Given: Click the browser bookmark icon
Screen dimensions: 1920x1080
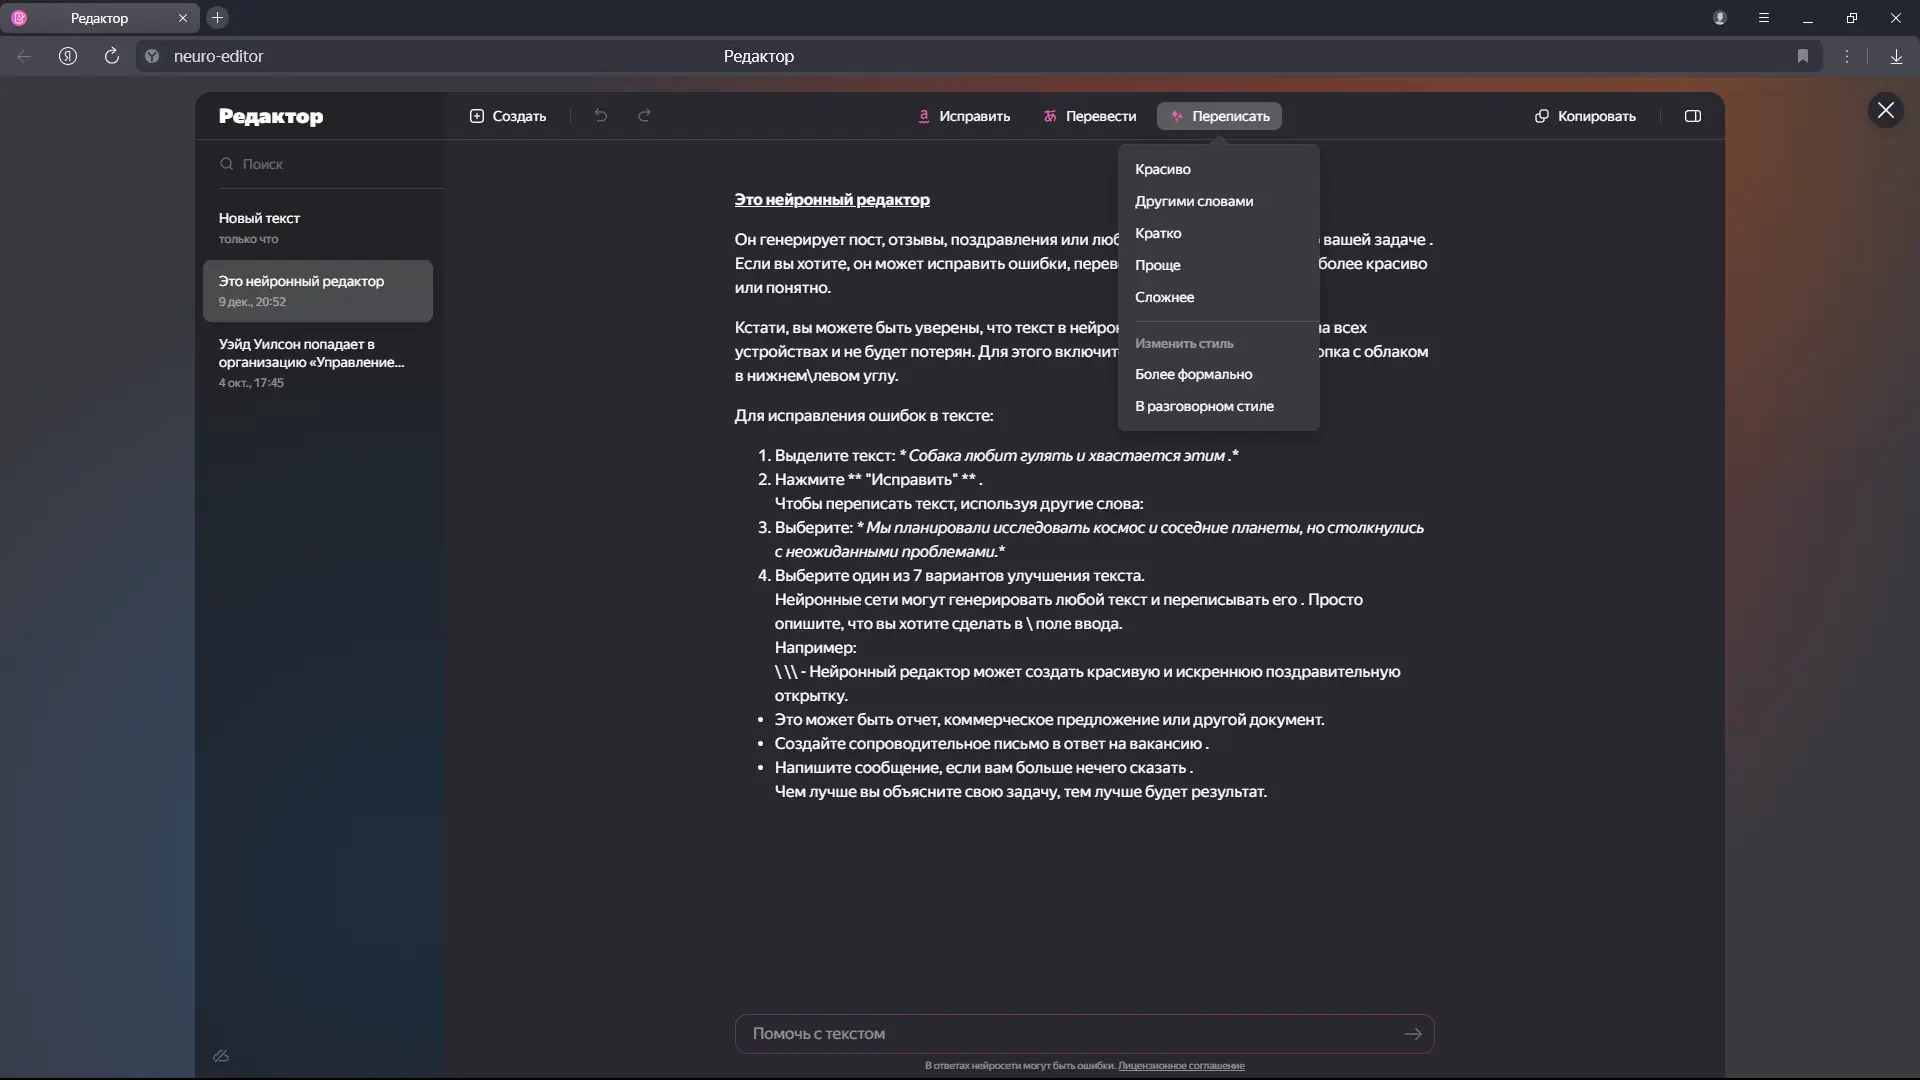Looking at the screenshot, I should 1802,56.
